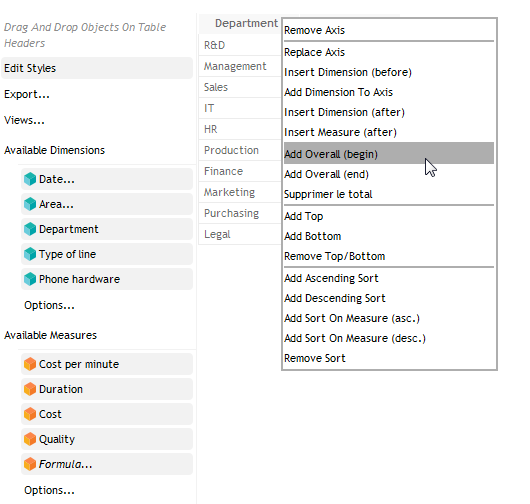530x504 pixels.
Task: Select Add Overall (begin) menu entry
Action: coord(389,154)
